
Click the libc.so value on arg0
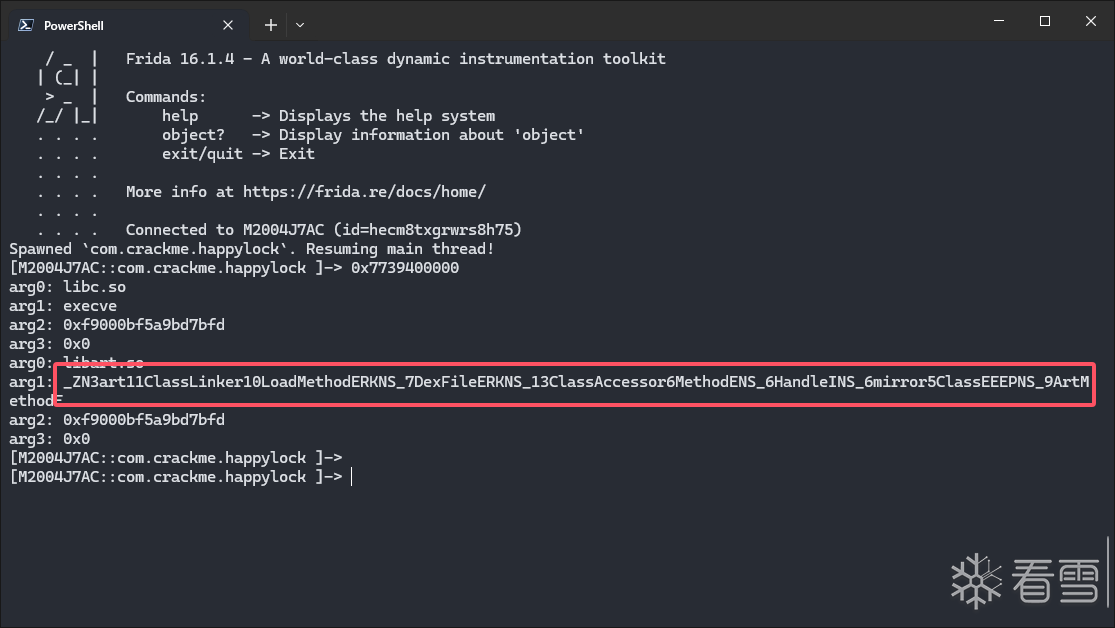95,287
